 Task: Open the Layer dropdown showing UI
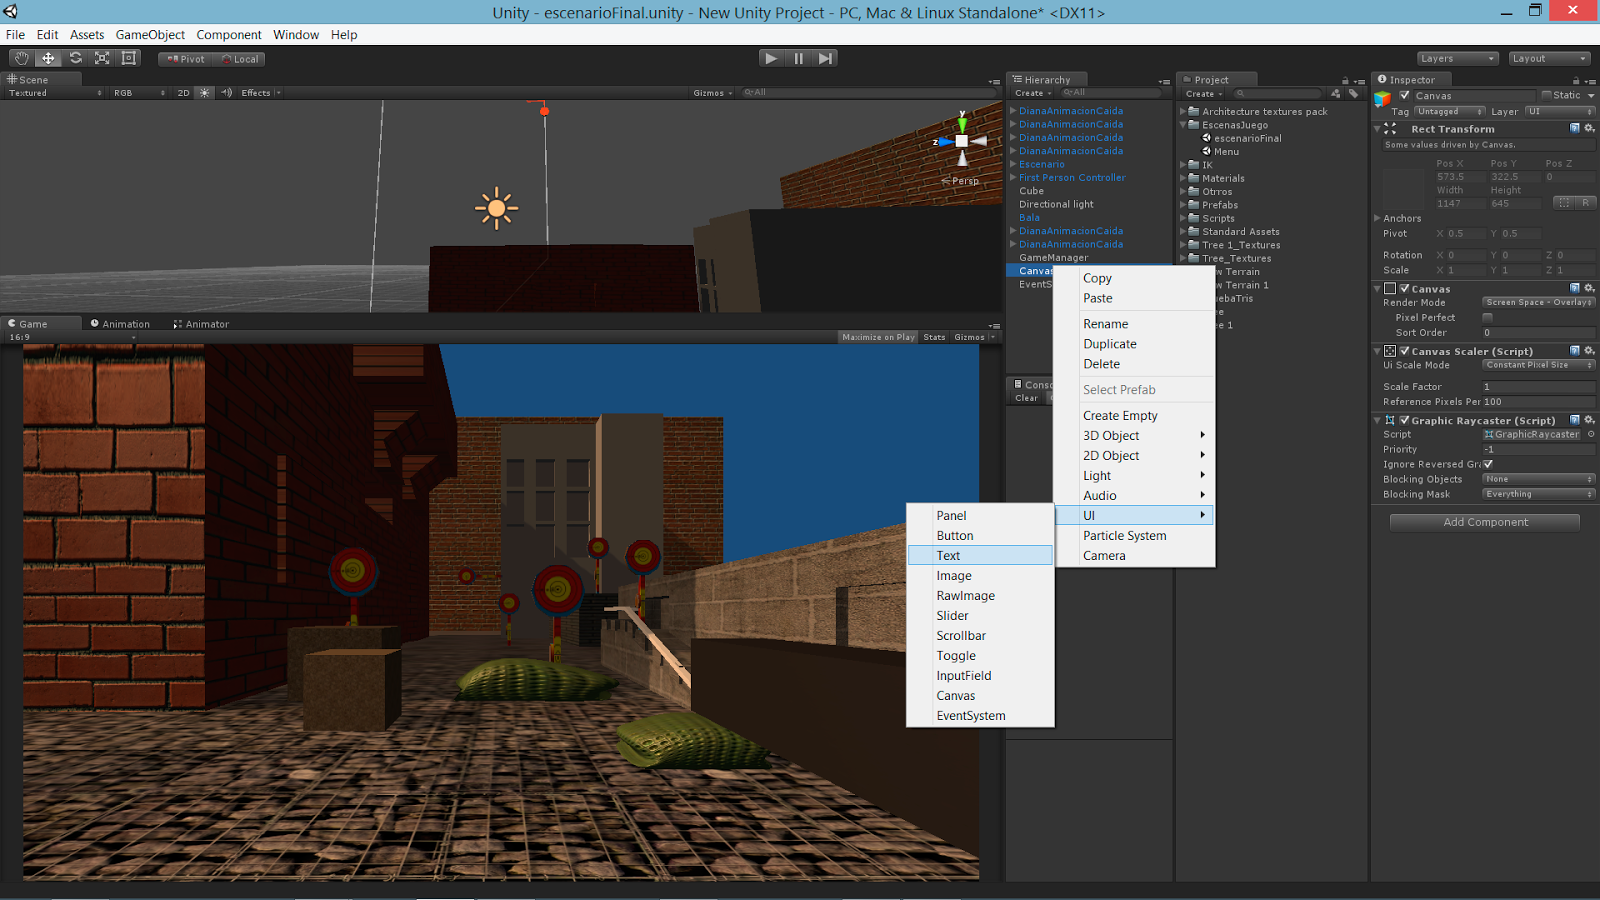(x=1558, y=111)
